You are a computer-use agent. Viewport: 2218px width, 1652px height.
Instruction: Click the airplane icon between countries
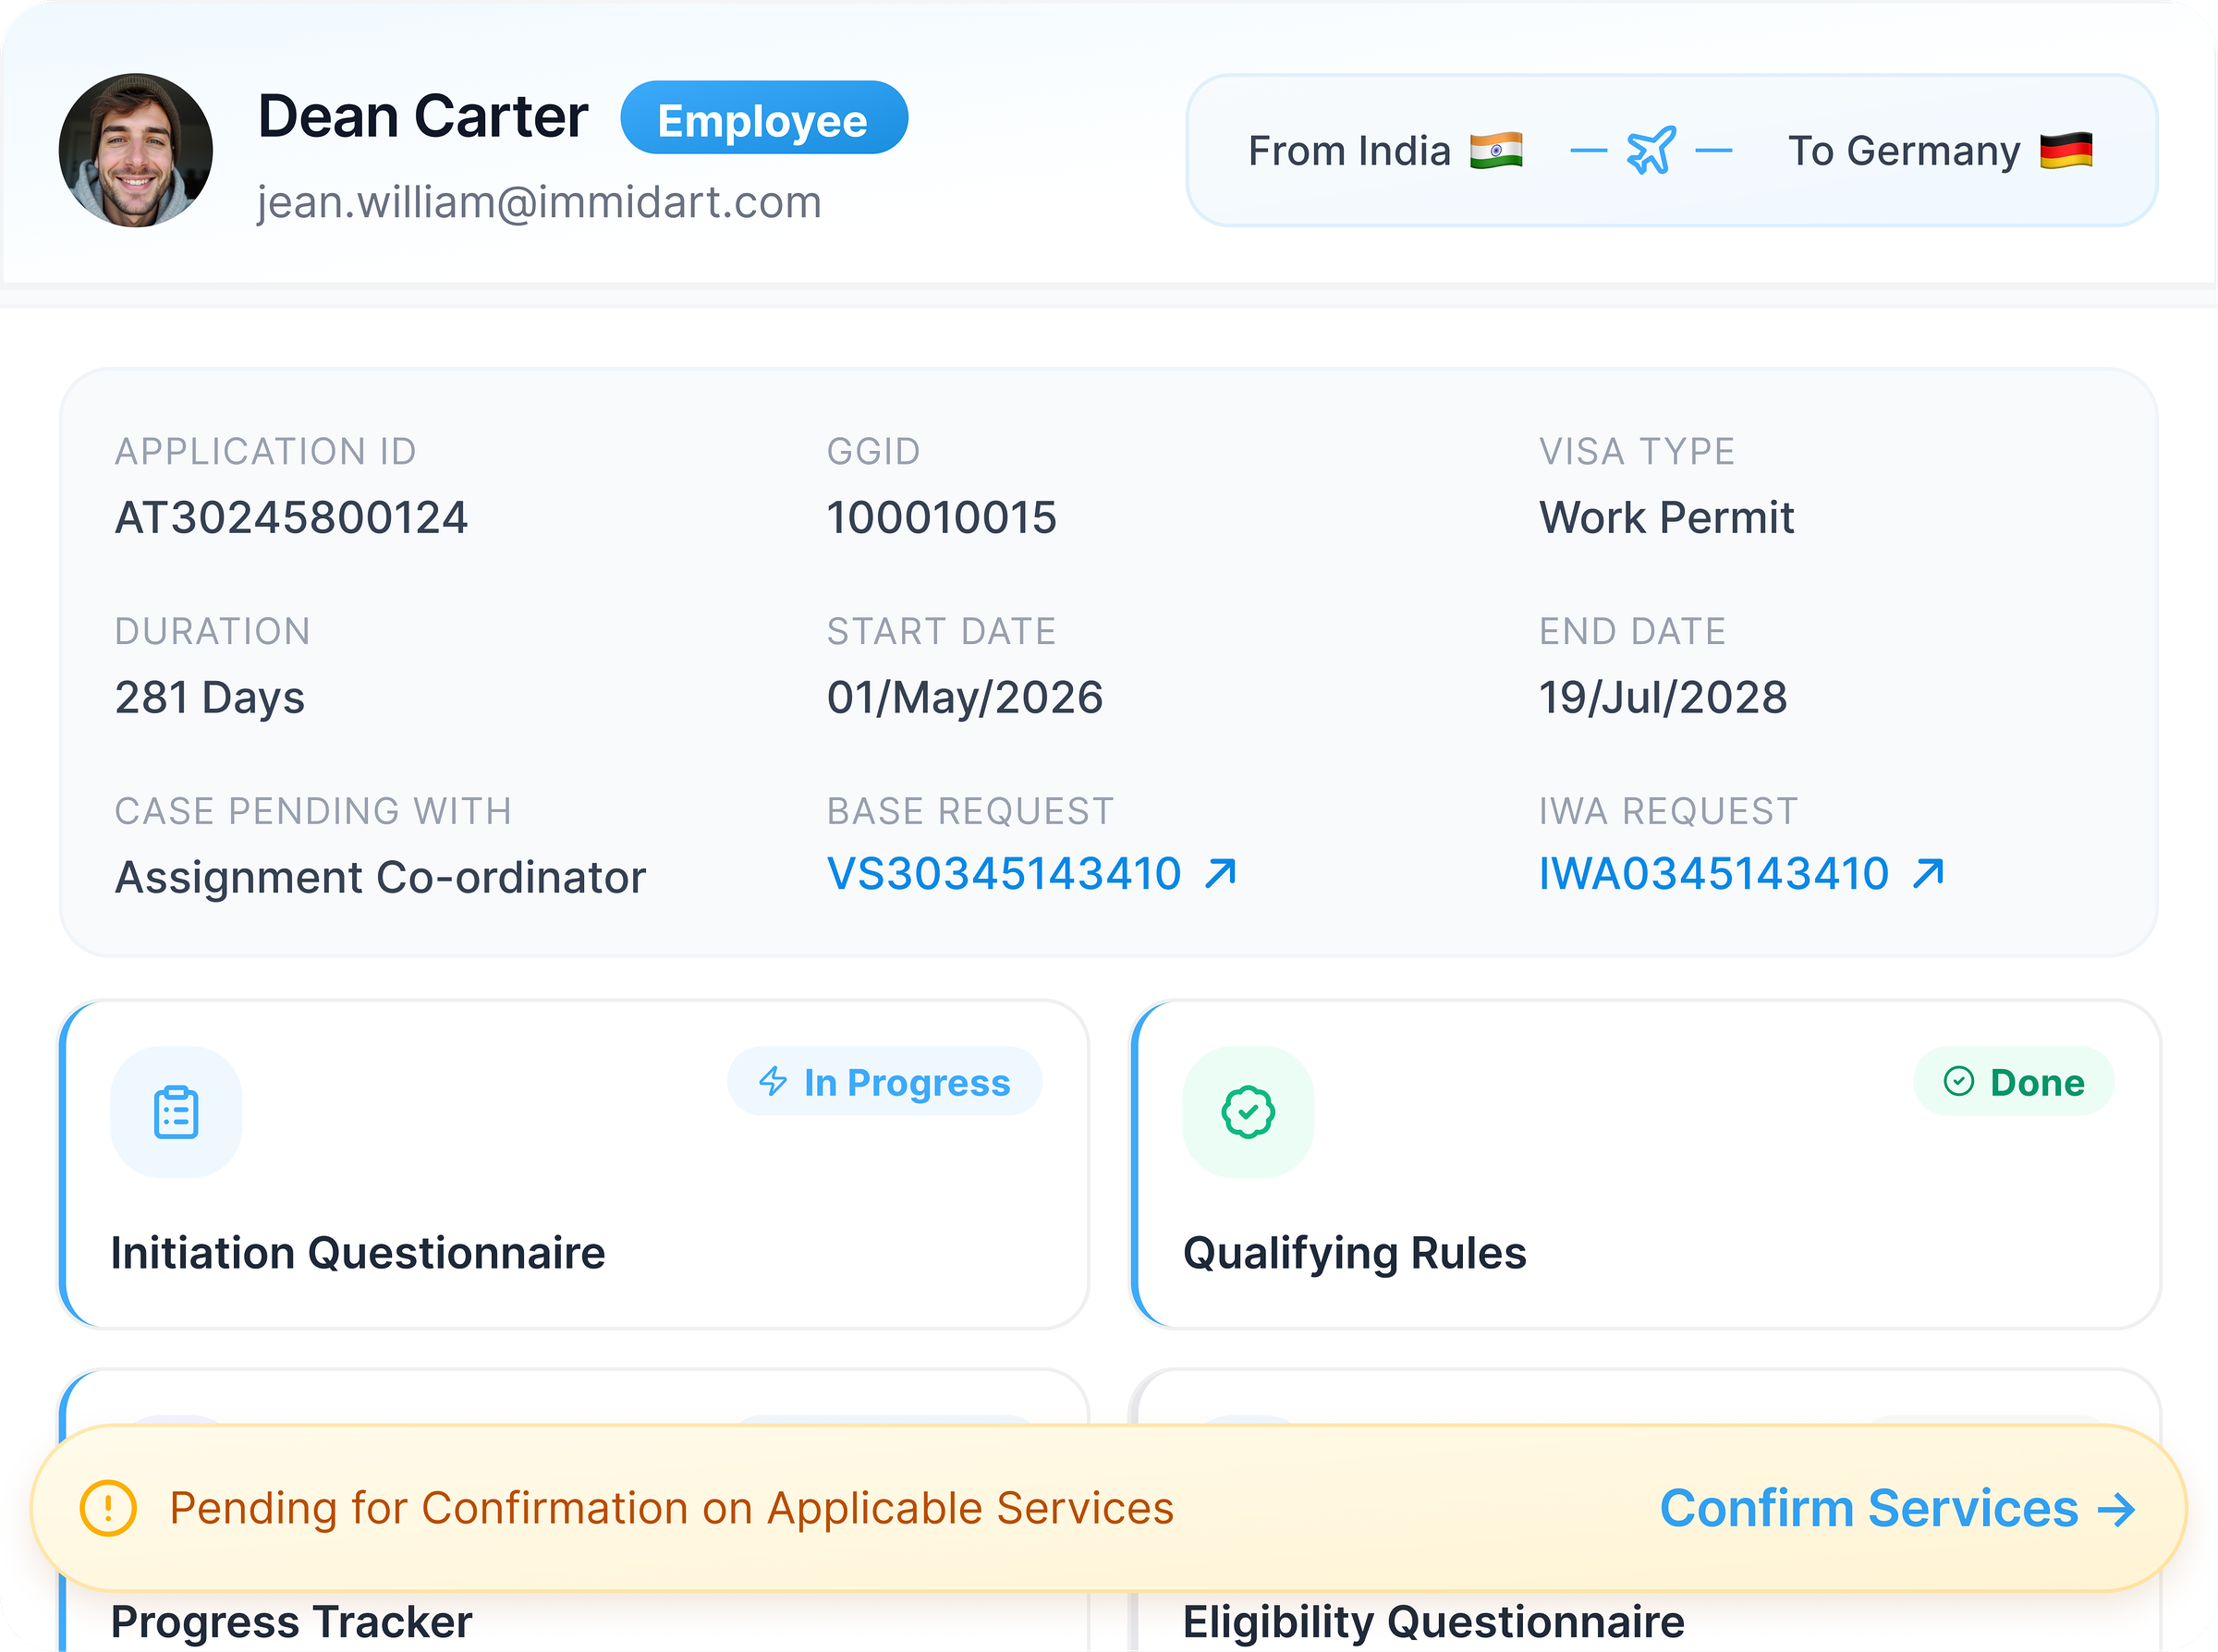click(x=1651, y=151)
